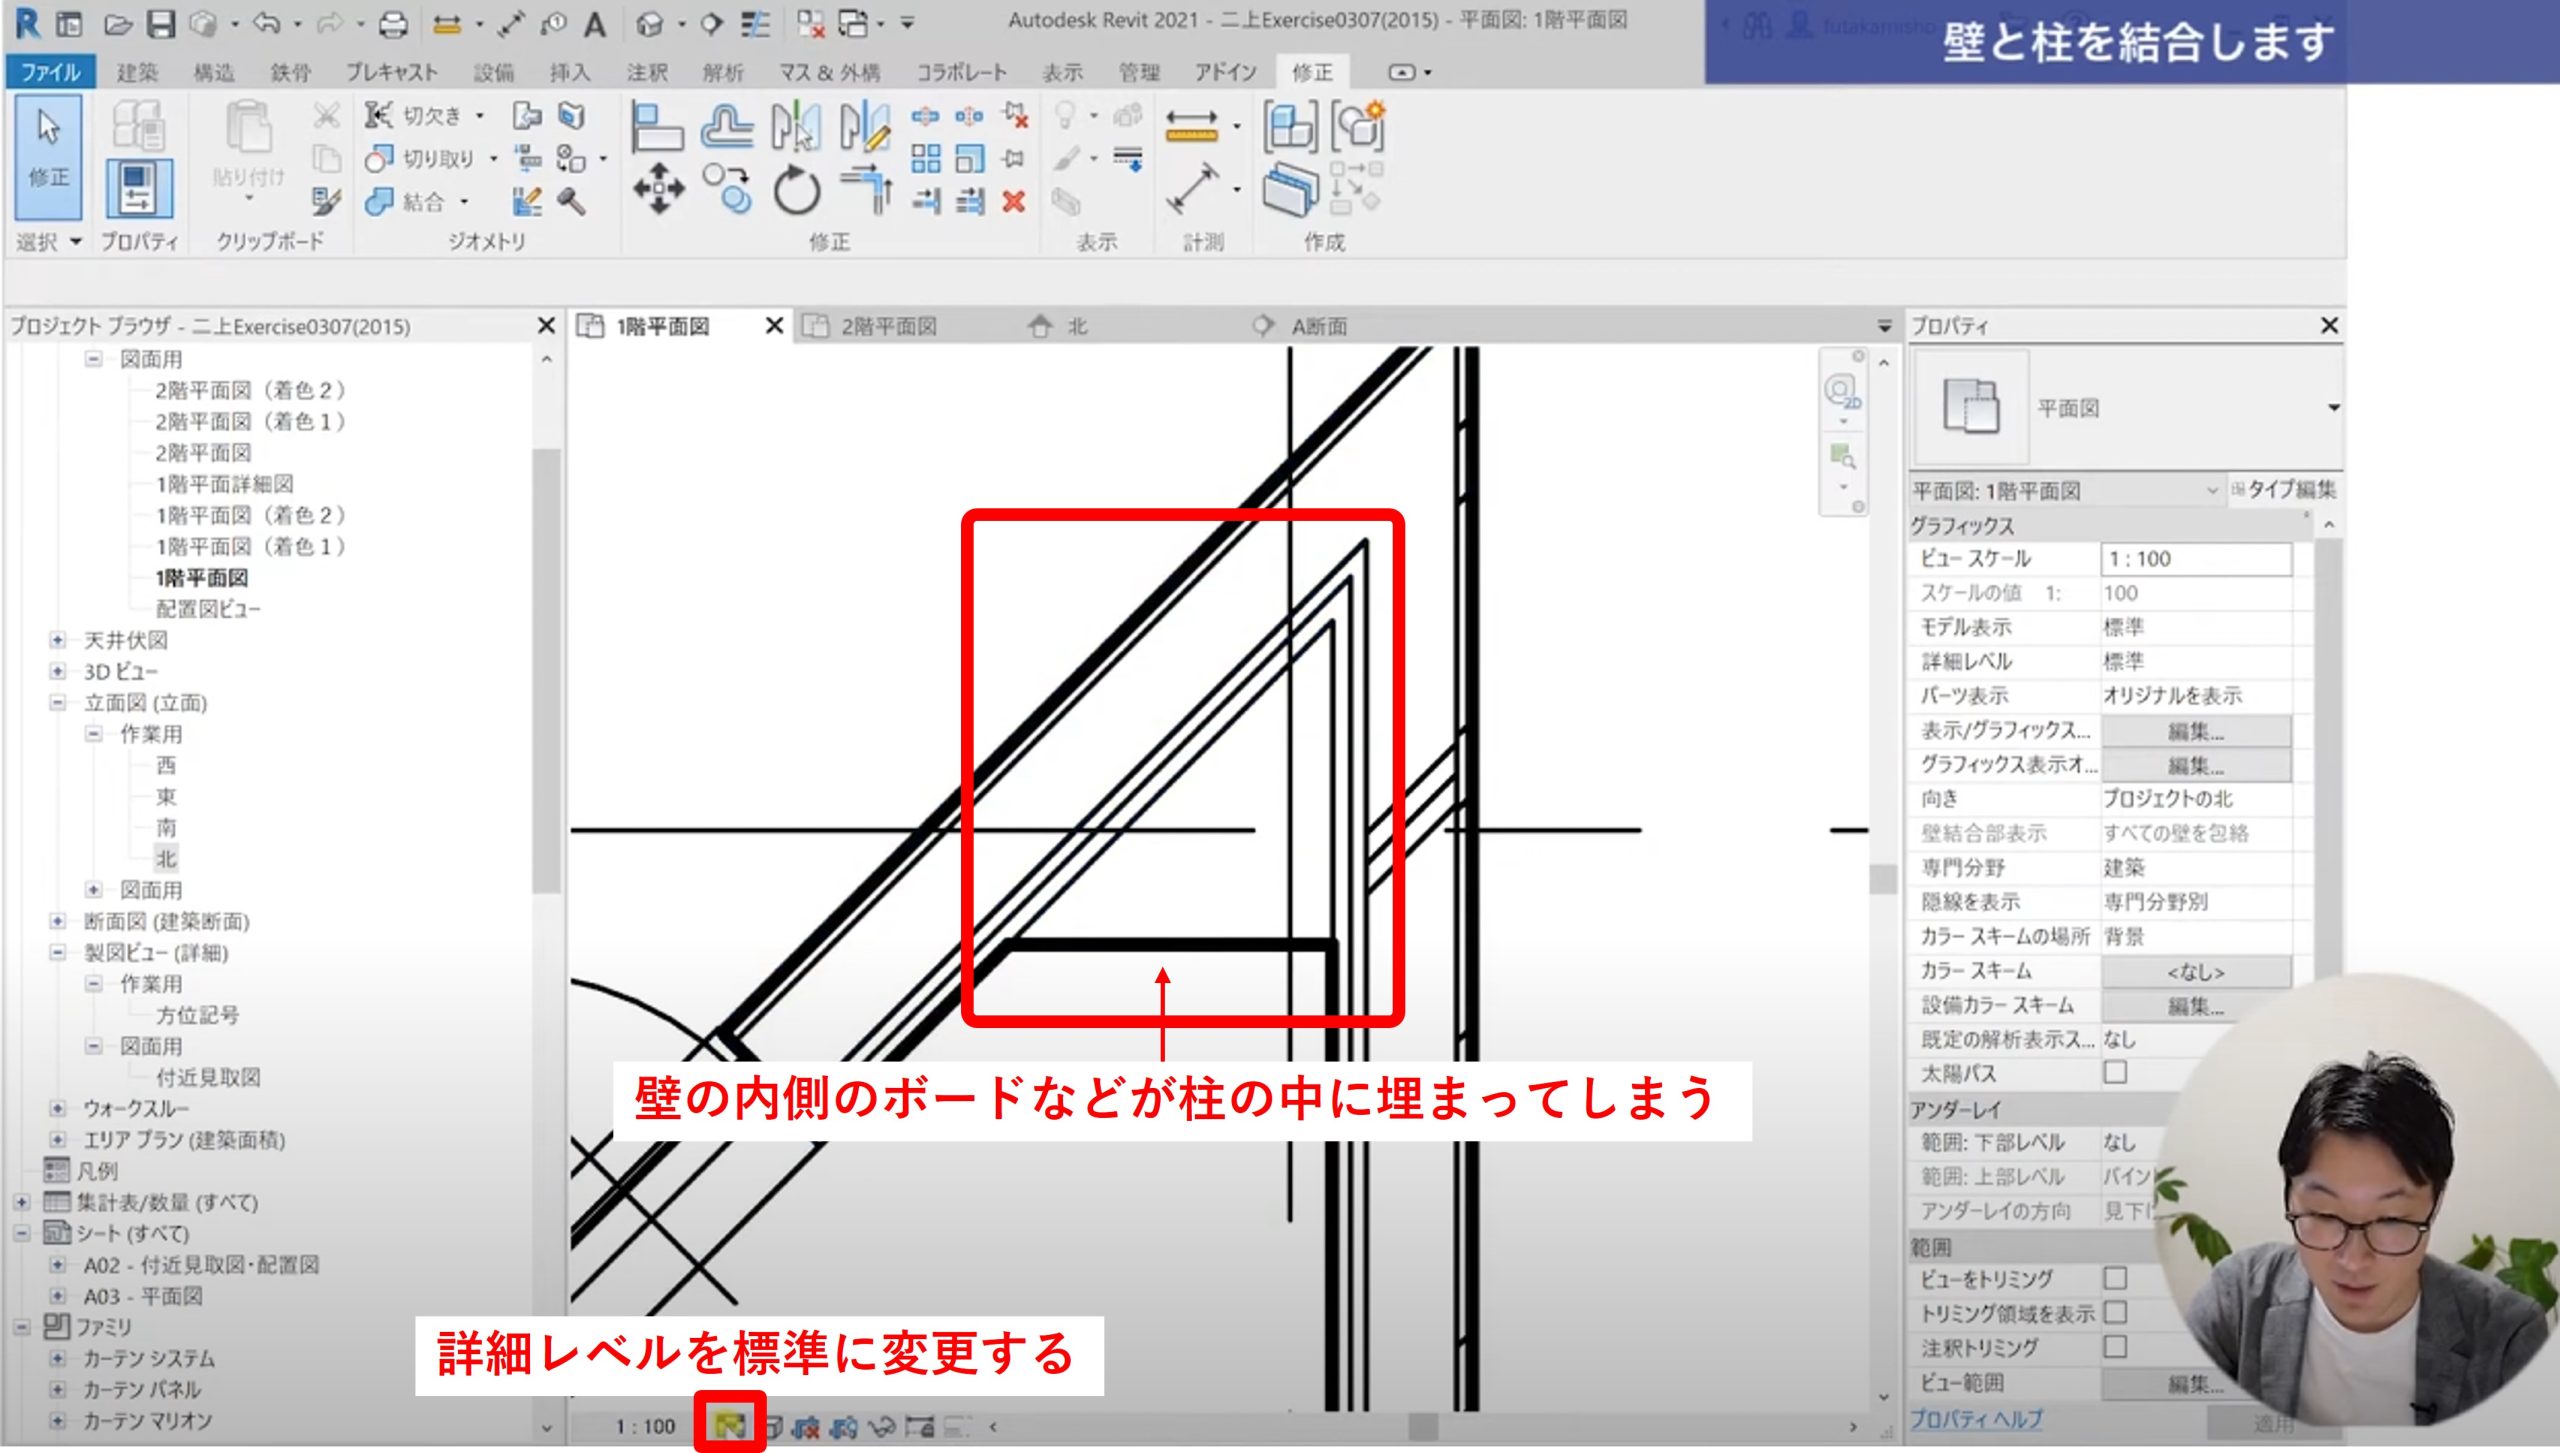The width and height of the screenshot is (2560, 1453).
Task: Select the Measure Between Two References tool
Action: [x=1191, y=127]
